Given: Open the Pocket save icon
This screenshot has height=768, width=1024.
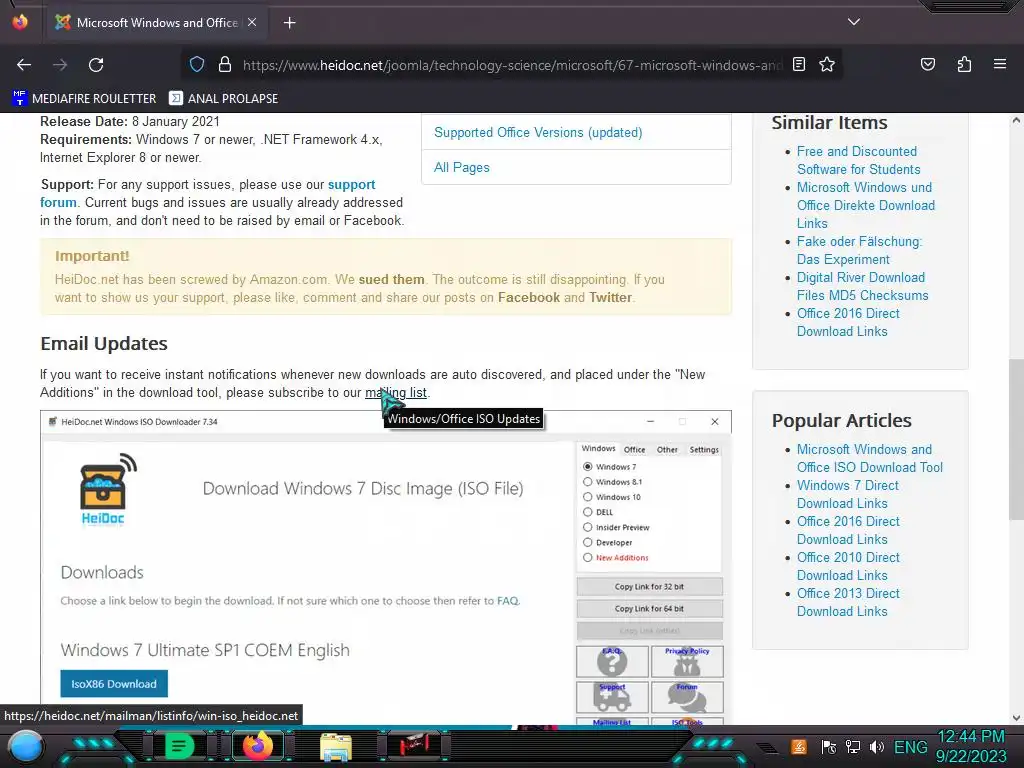Looking at the screenshot, I should (x=927, y=64).
